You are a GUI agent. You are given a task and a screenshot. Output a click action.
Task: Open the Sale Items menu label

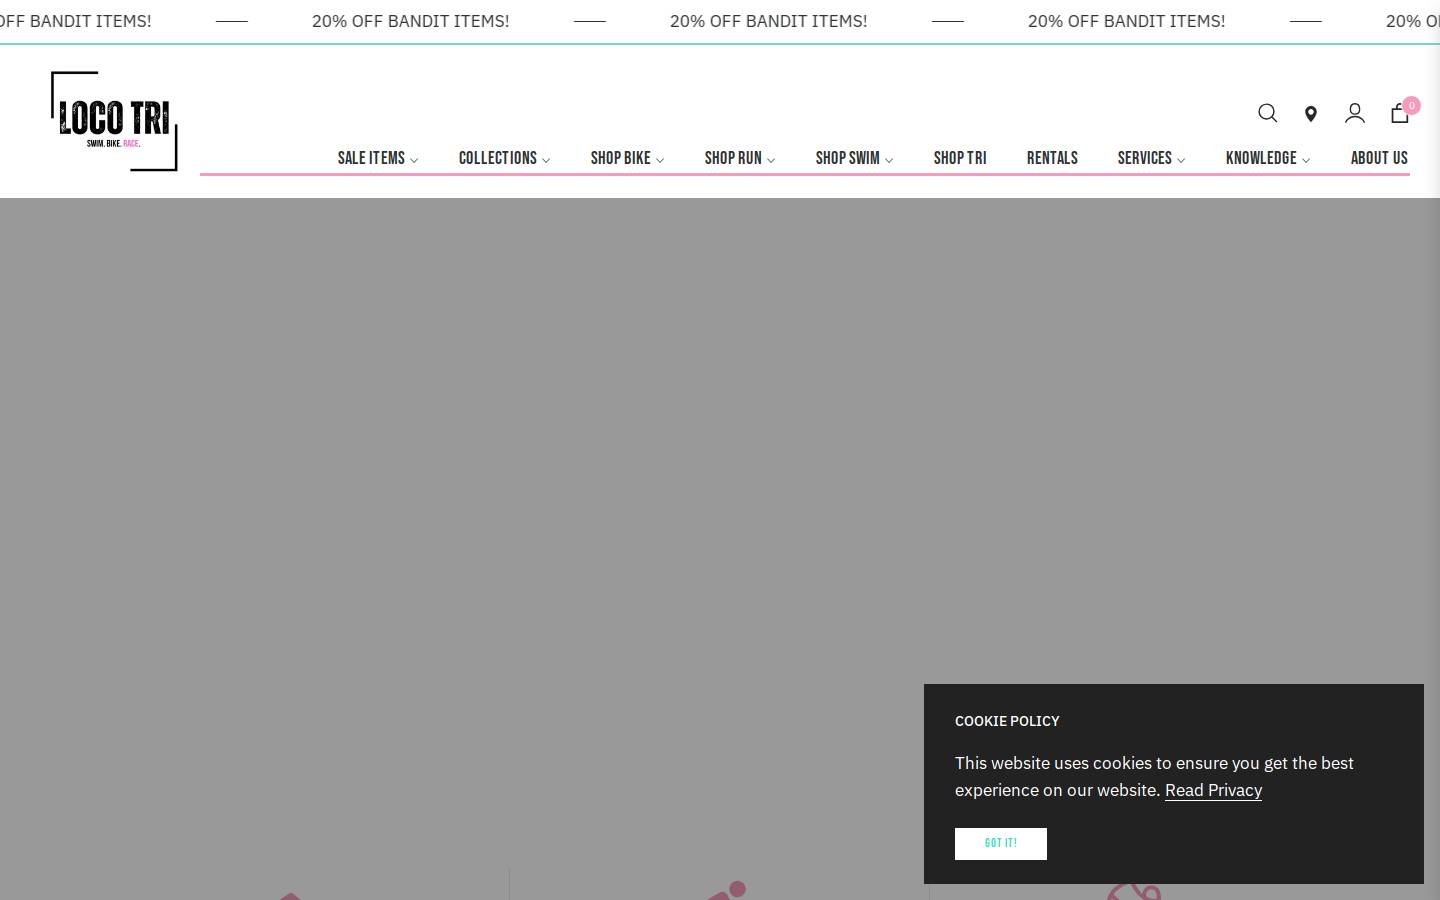[371, 158]
